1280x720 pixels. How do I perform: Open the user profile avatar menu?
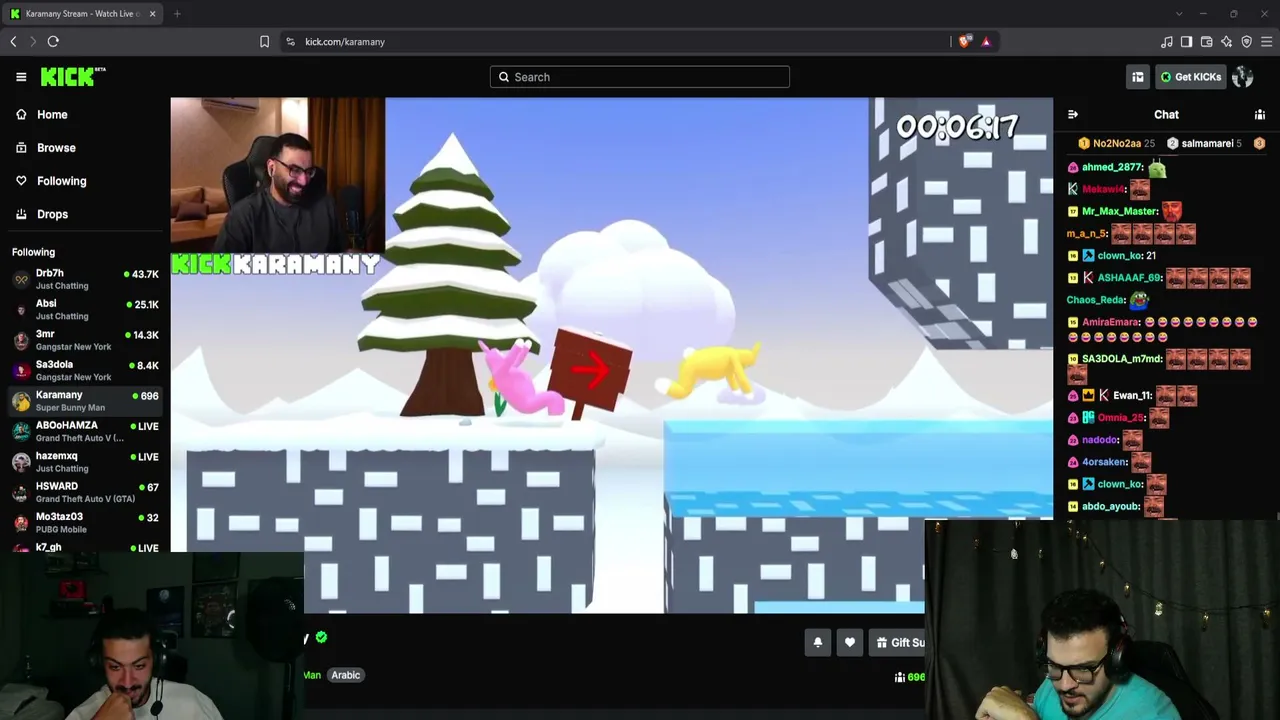point(1243,77)
